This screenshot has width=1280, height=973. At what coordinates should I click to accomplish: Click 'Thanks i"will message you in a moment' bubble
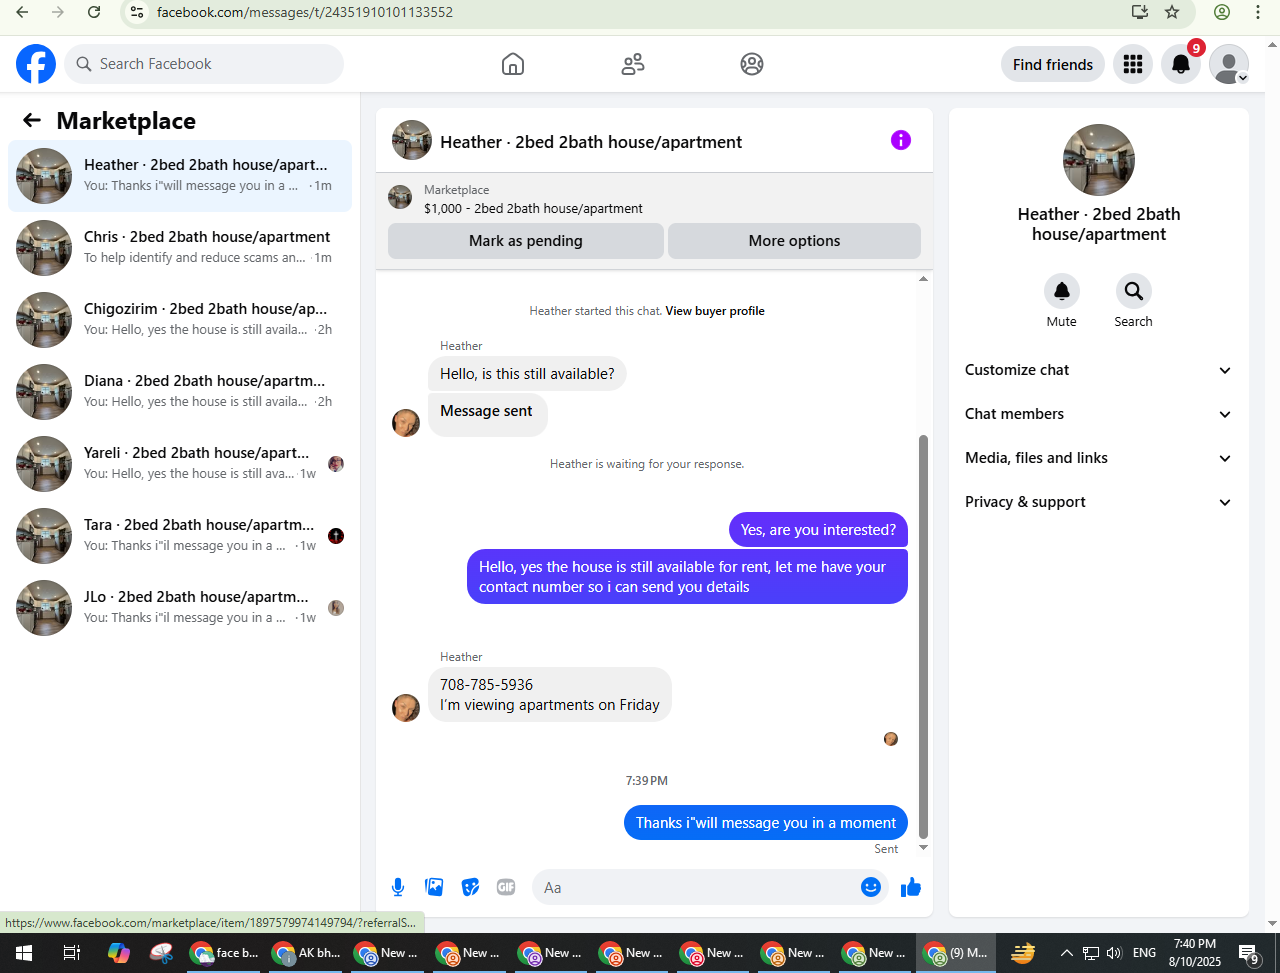coord(766,823)
